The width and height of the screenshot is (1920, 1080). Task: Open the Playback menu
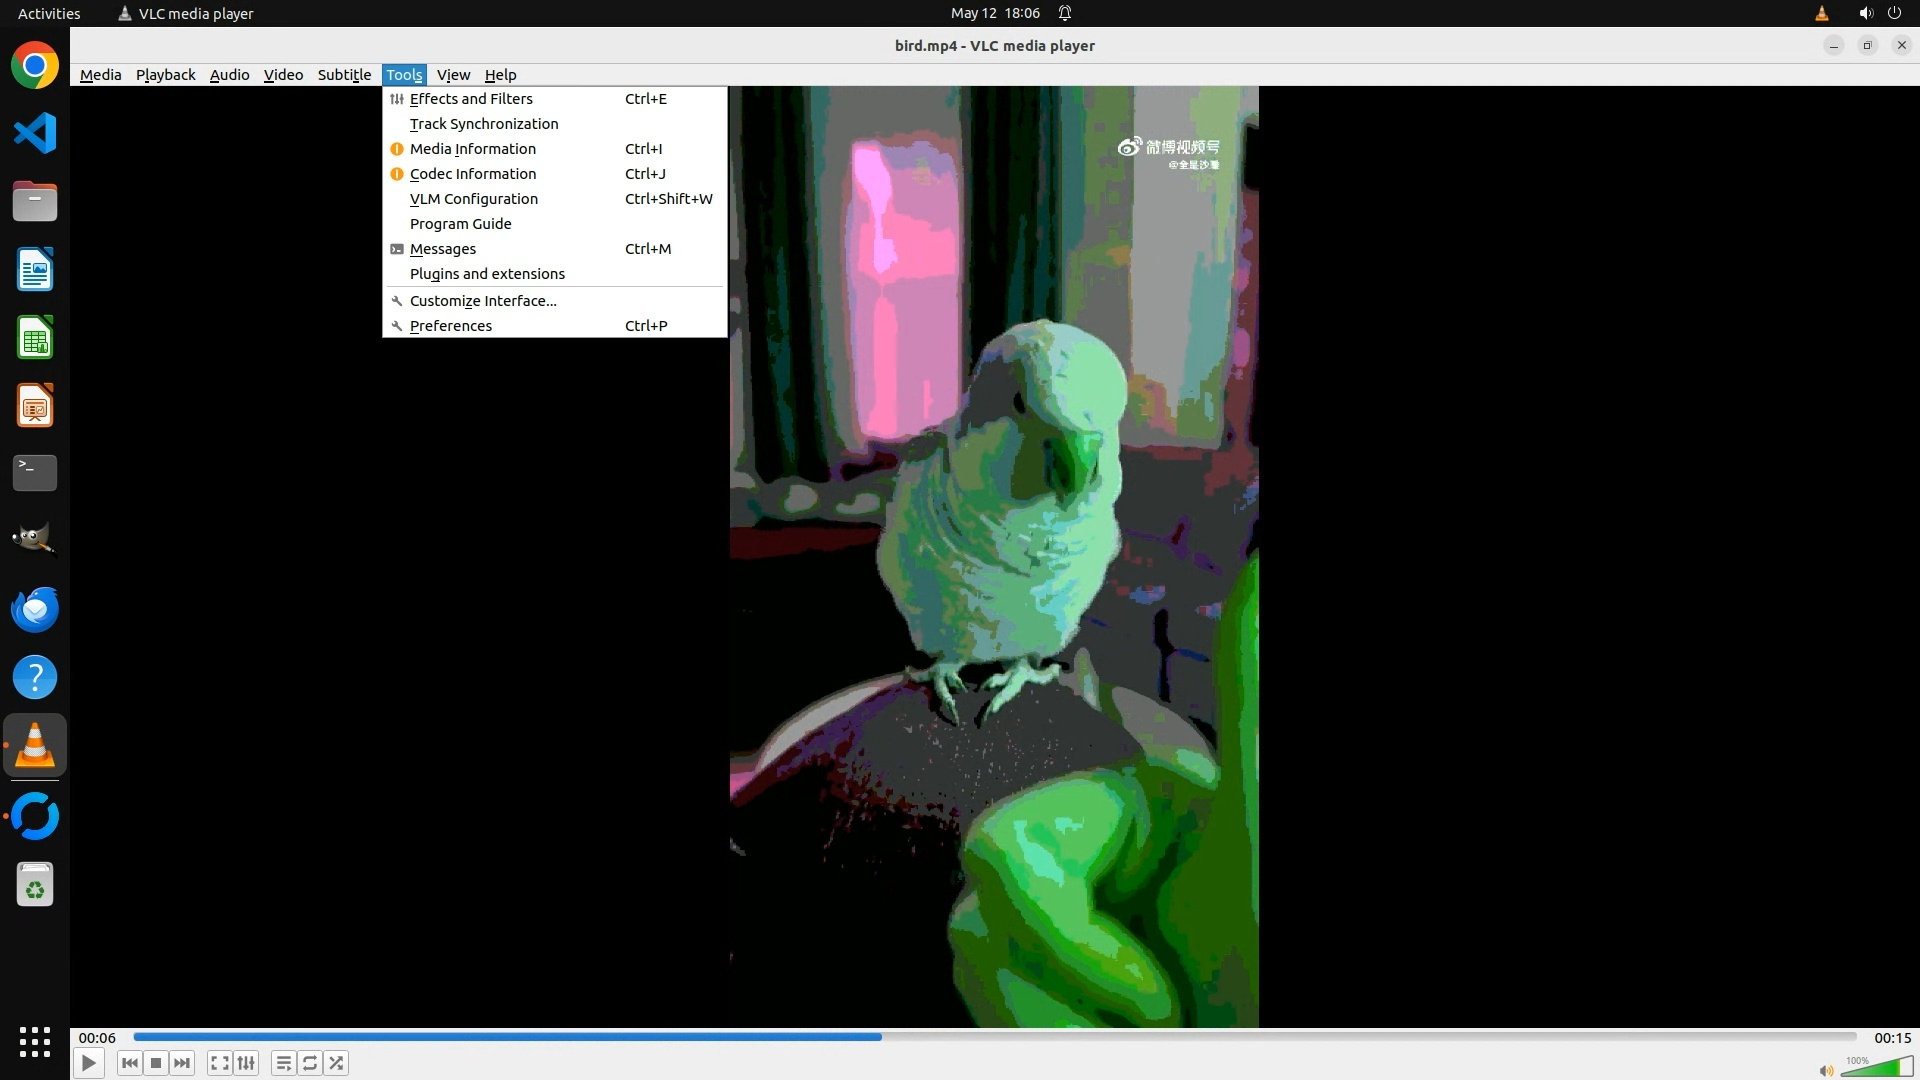(x=165, y=75)
